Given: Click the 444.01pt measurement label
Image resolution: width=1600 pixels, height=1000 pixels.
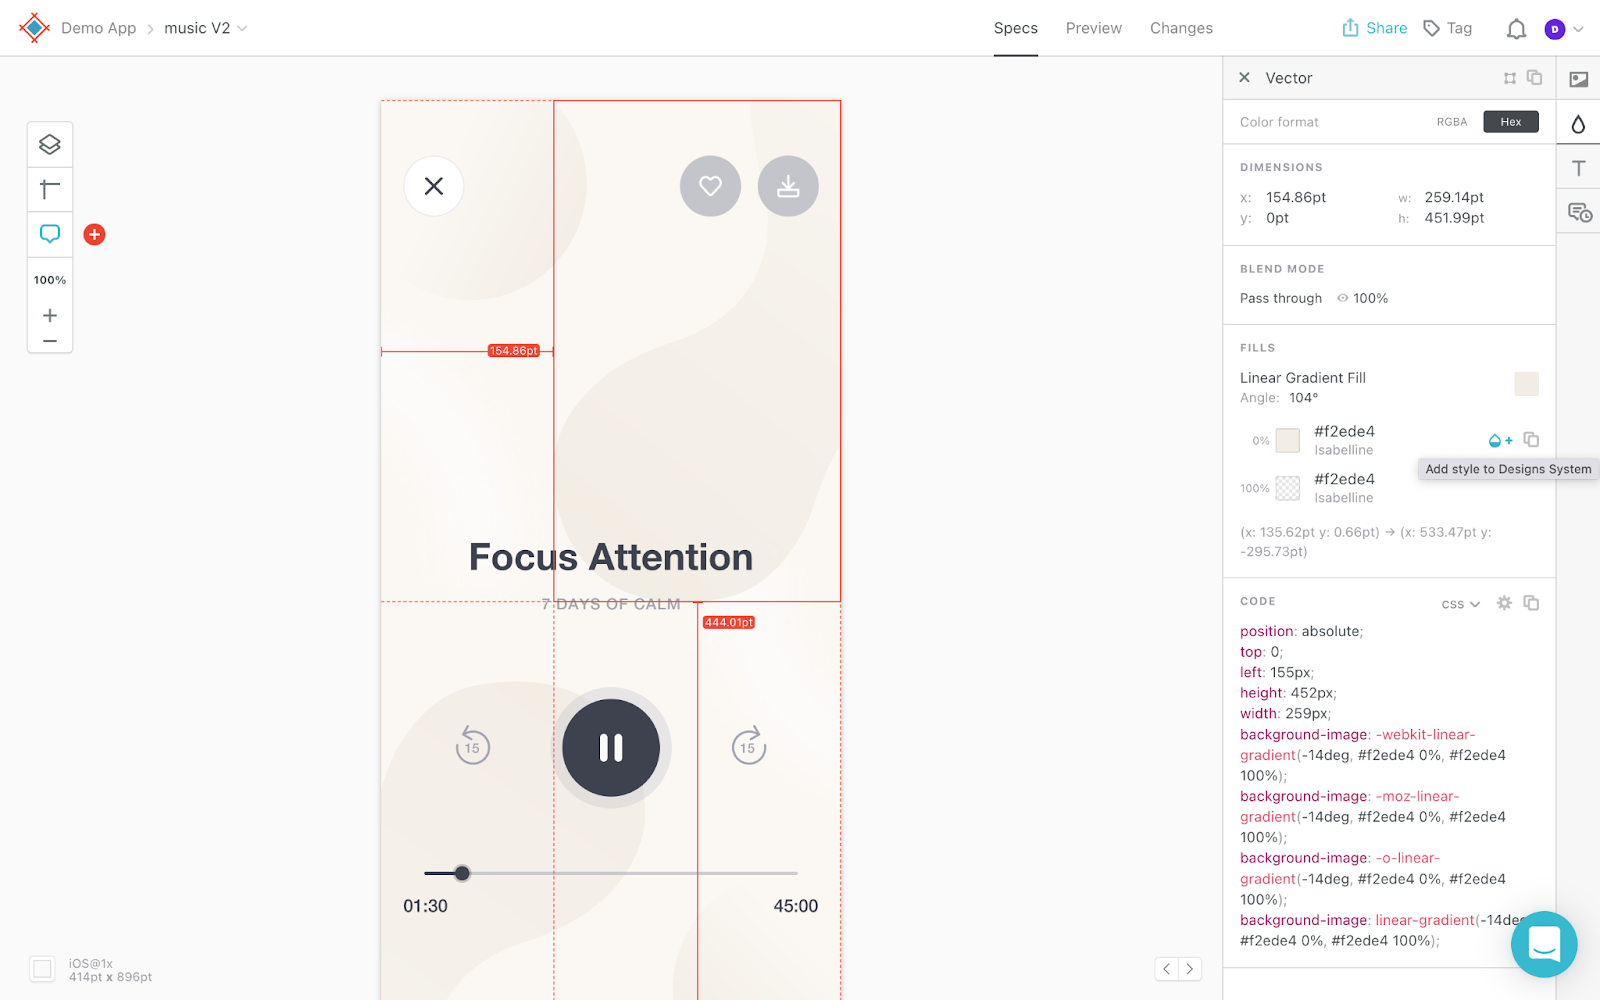Looking at the screenshot, I should click(x=729, y=622).
